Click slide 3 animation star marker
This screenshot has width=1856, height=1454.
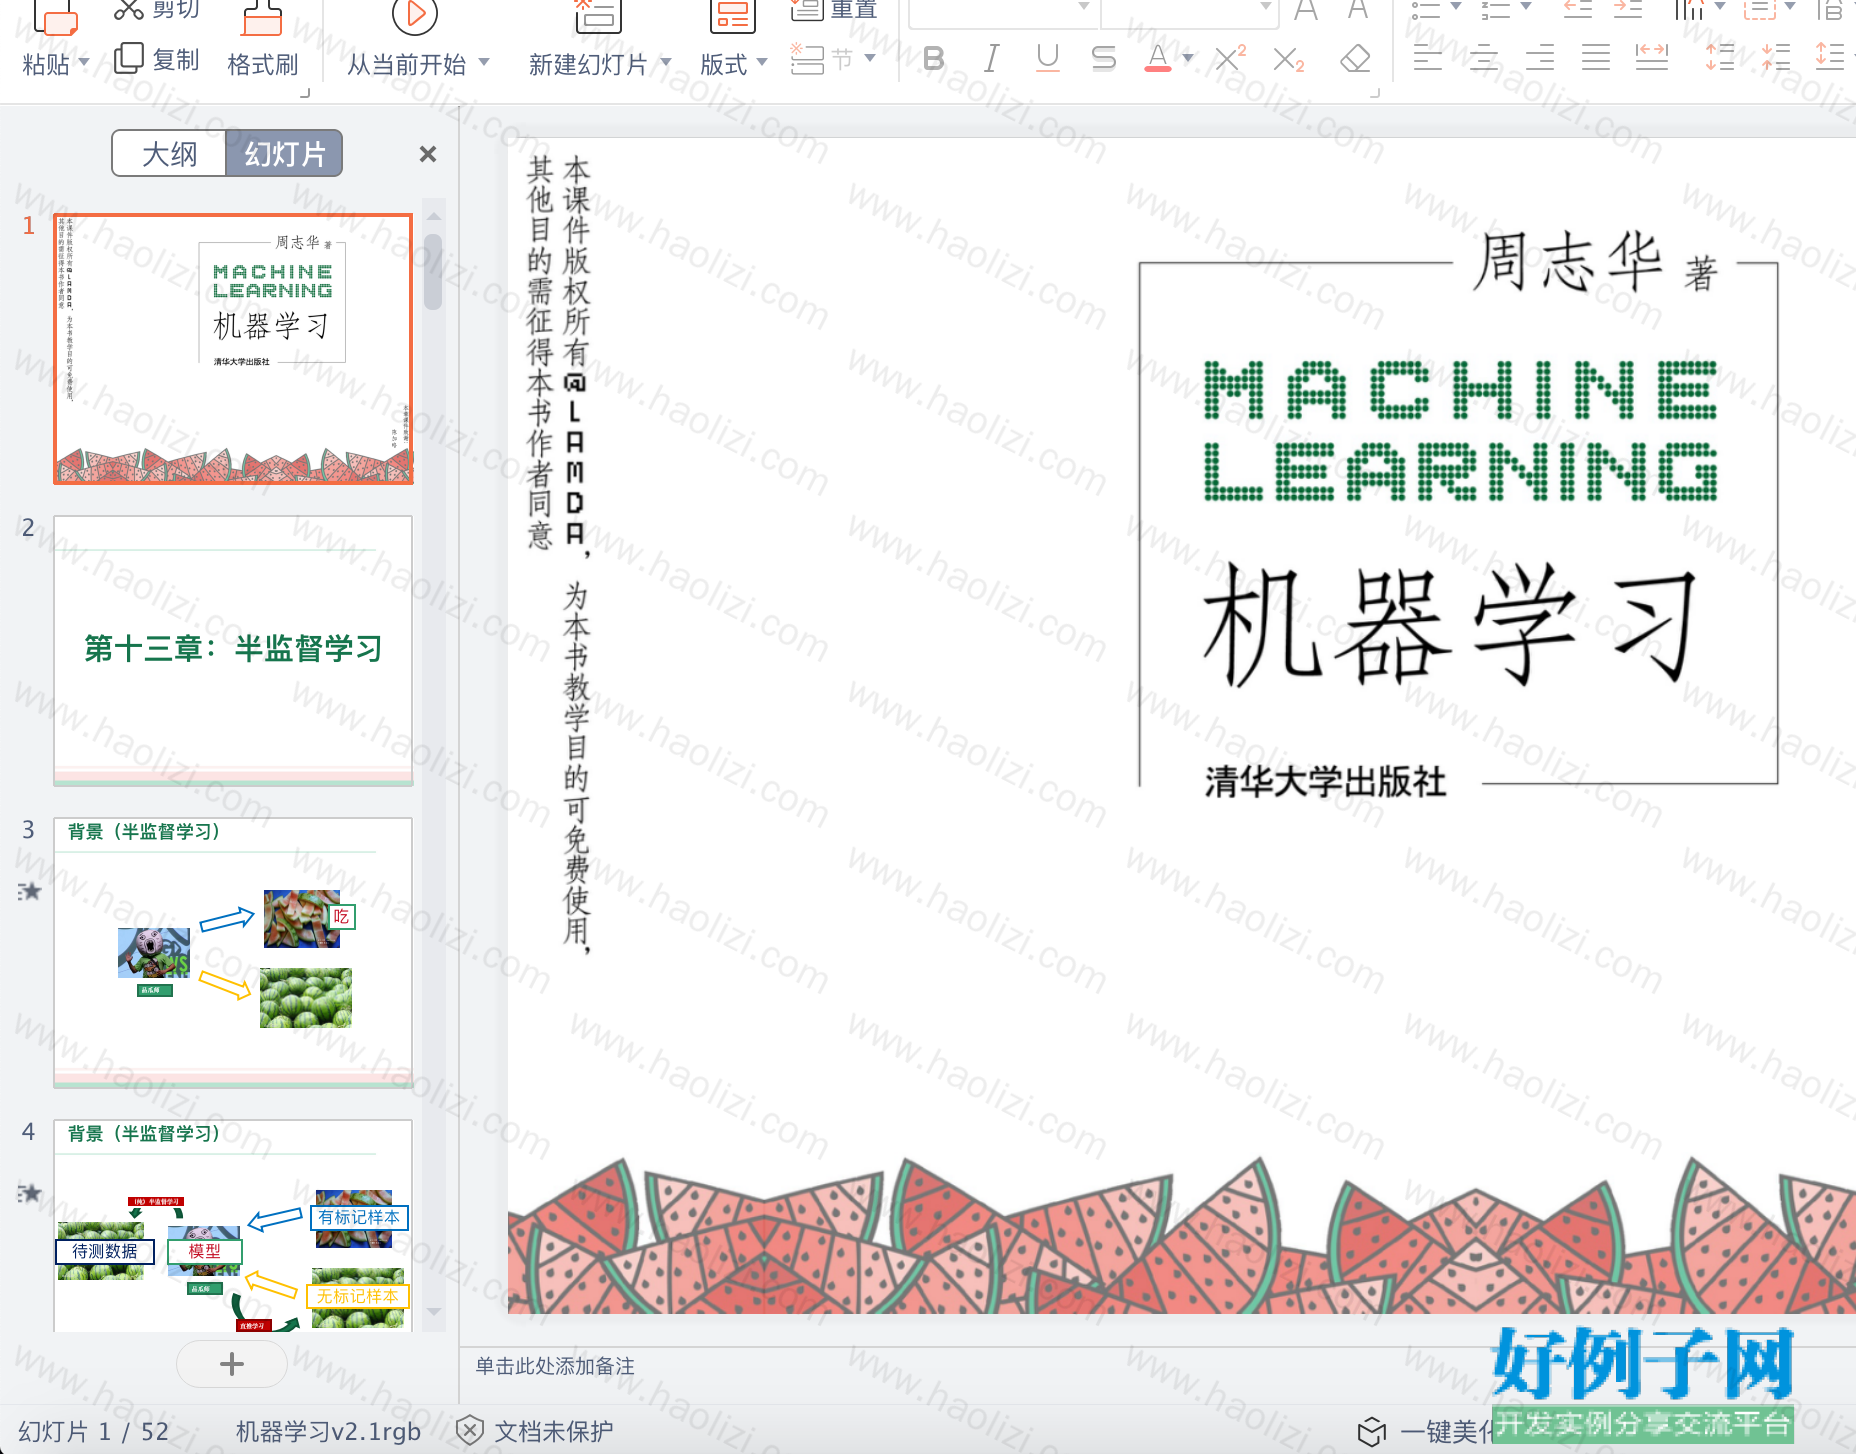[x=30, y=891]
